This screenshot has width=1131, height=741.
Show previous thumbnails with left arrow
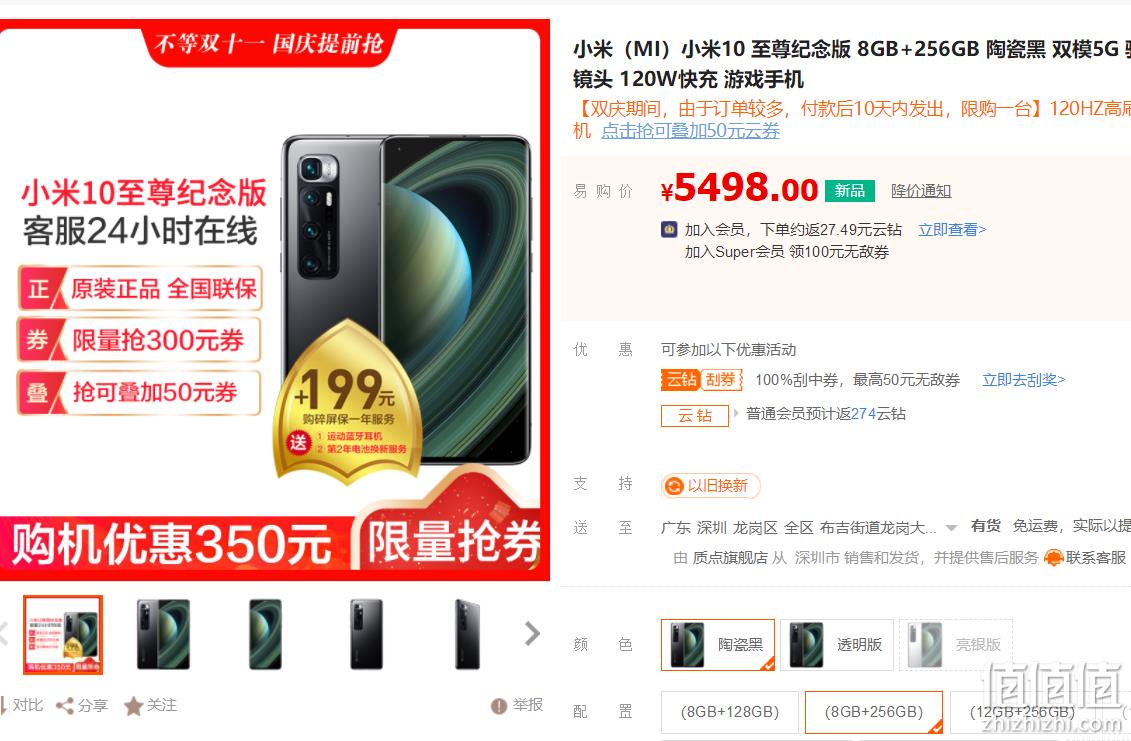pos(4,633)
